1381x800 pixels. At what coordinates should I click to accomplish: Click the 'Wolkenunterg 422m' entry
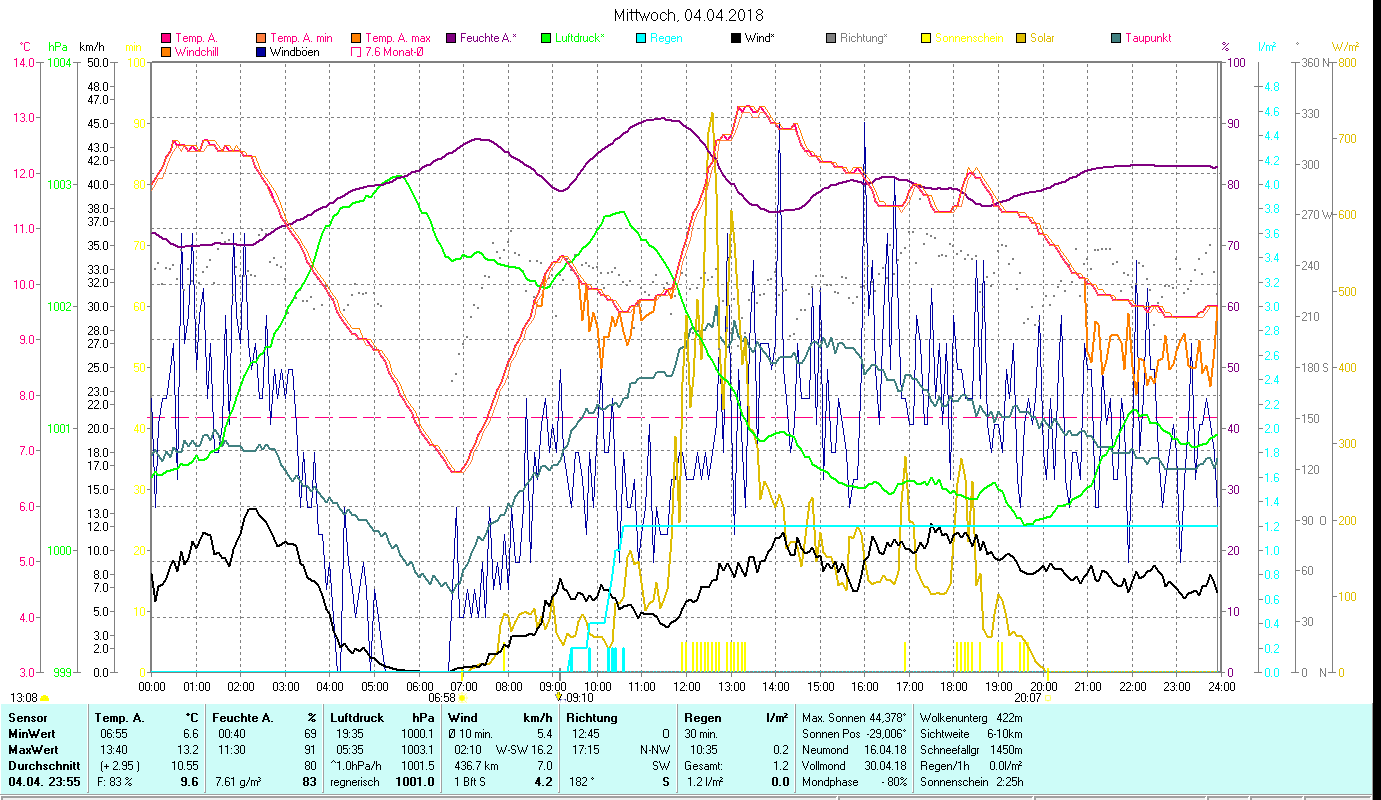[970, 718]
